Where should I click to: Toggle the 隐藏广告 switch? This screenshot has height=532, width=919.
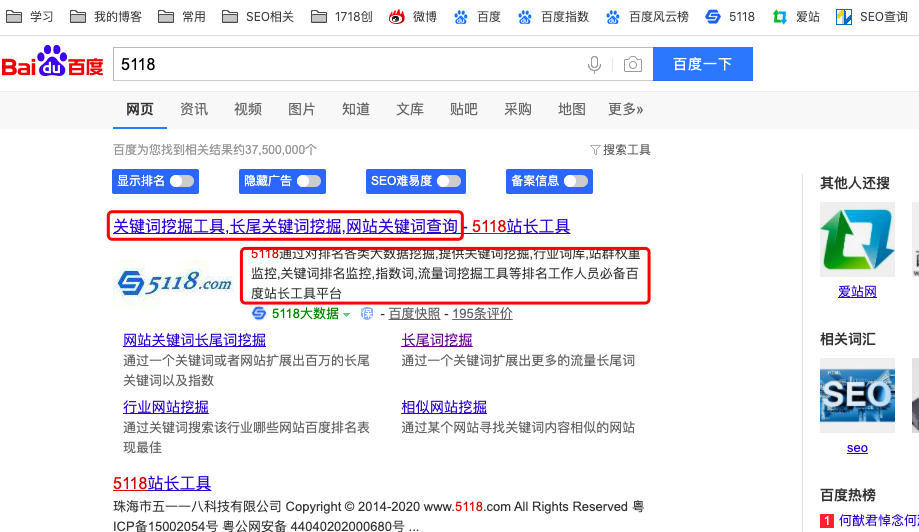309,181
